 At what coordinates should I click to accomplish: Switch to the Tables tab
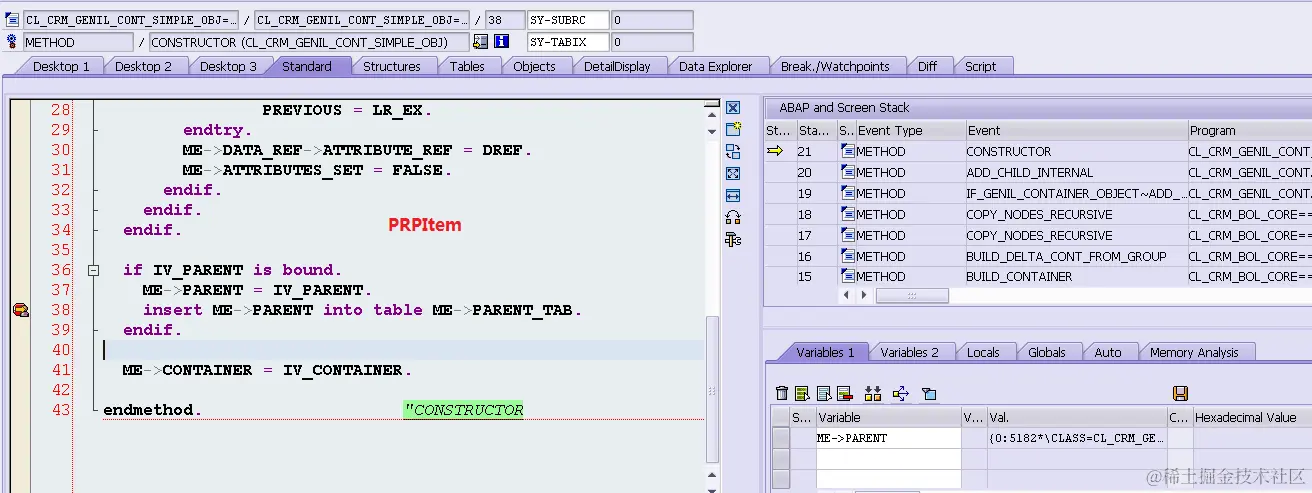tap(467, 66)
